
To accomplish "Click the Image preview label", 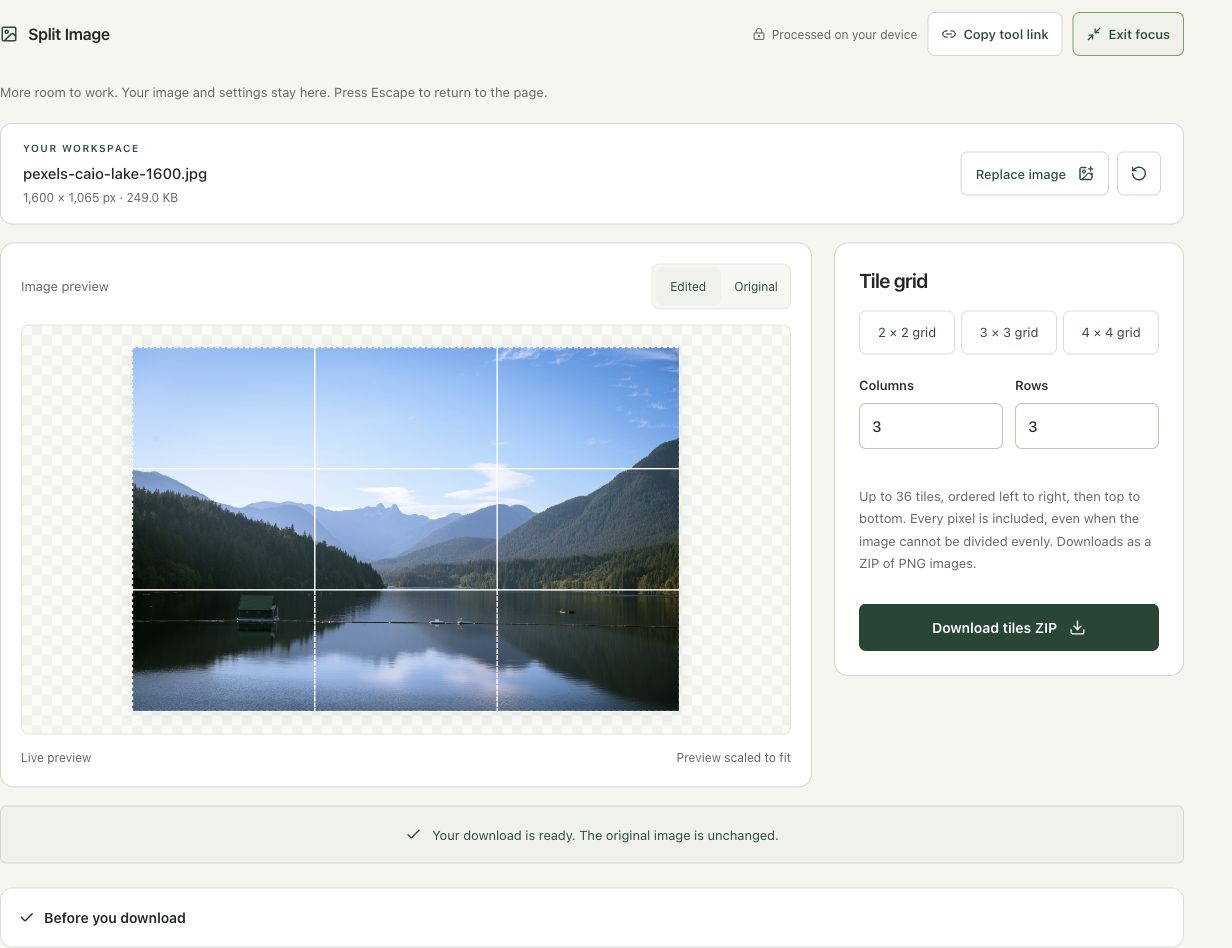I will pyautogui.click(x=65, y=287).
